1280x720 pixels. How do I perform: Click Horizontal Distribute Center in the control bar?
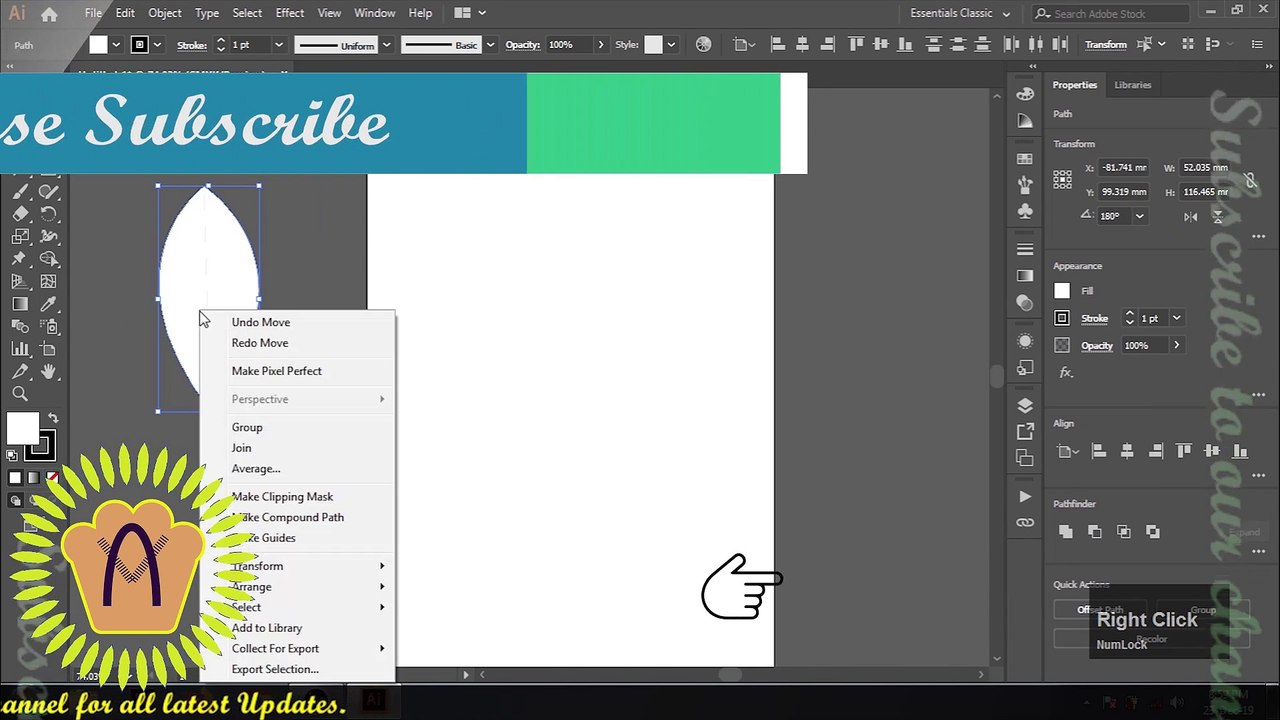(x=1037, y=45)
